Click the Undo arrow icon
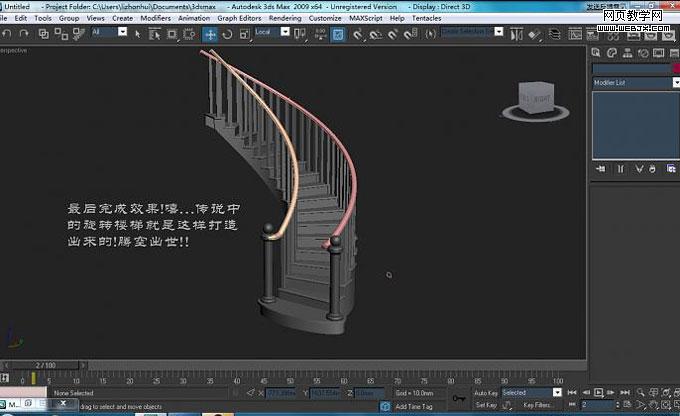 tap(7, 33)
